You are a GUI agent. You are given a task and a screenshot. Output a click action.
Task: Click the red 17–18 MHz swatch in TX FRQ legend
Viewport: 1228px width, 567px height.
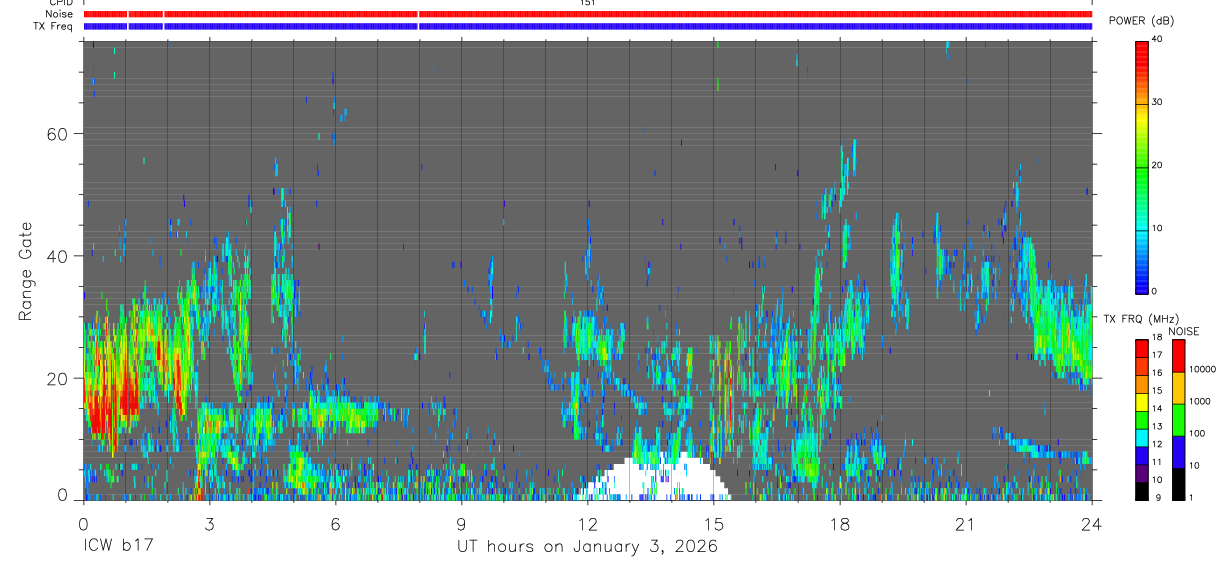click(x=1141, y=349)
